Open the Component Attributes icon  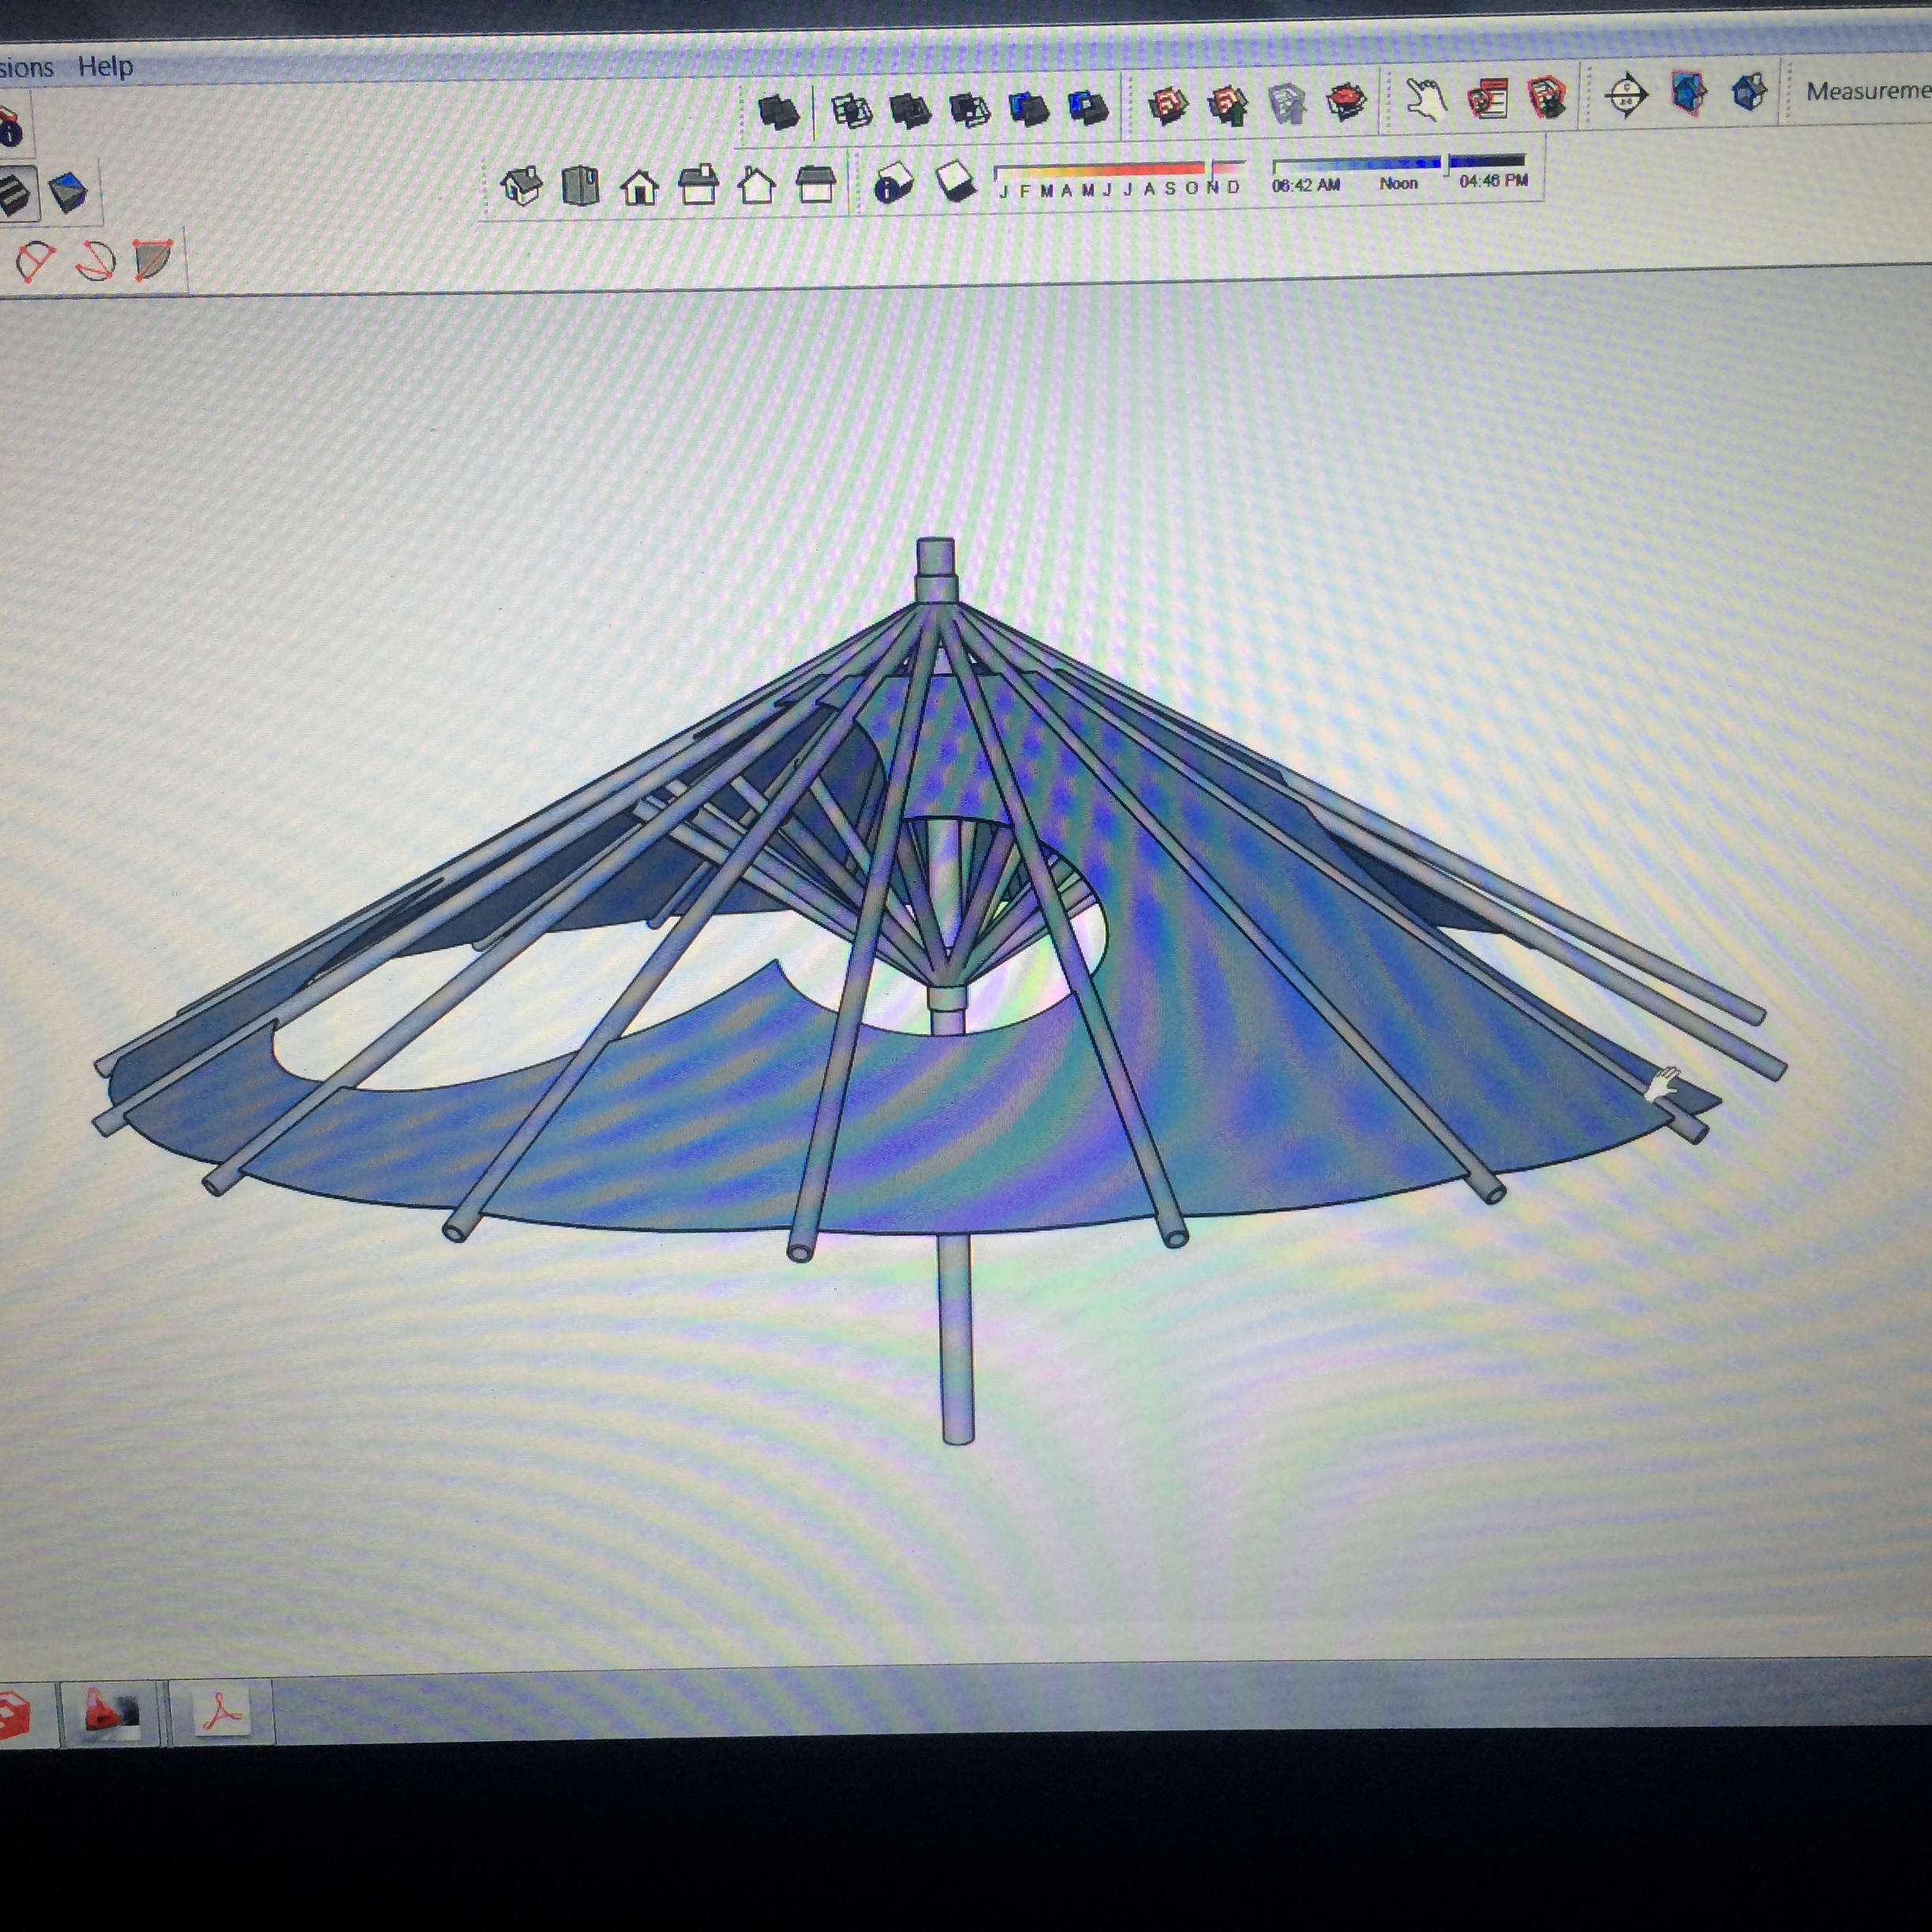click(x=1546, y=97)
